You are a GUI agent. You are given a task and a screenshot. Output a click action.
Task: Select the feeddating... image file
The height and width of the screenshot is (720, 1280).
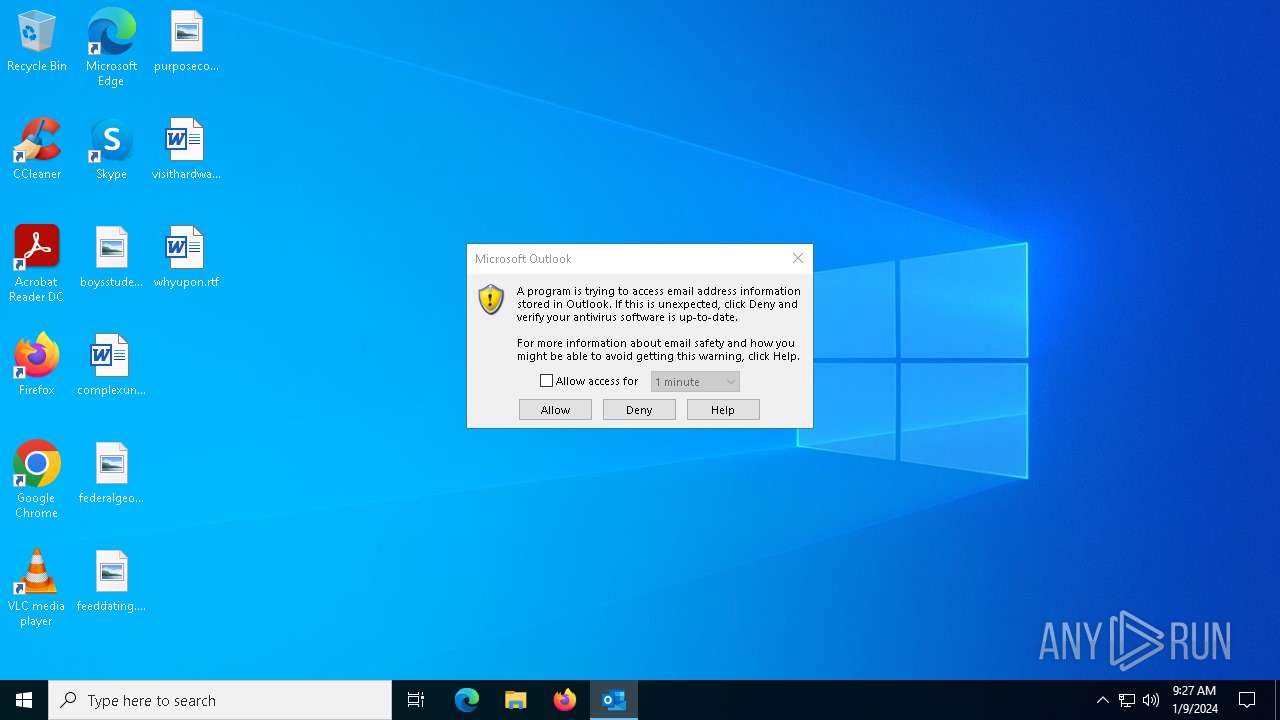click(x=111, y=582)
